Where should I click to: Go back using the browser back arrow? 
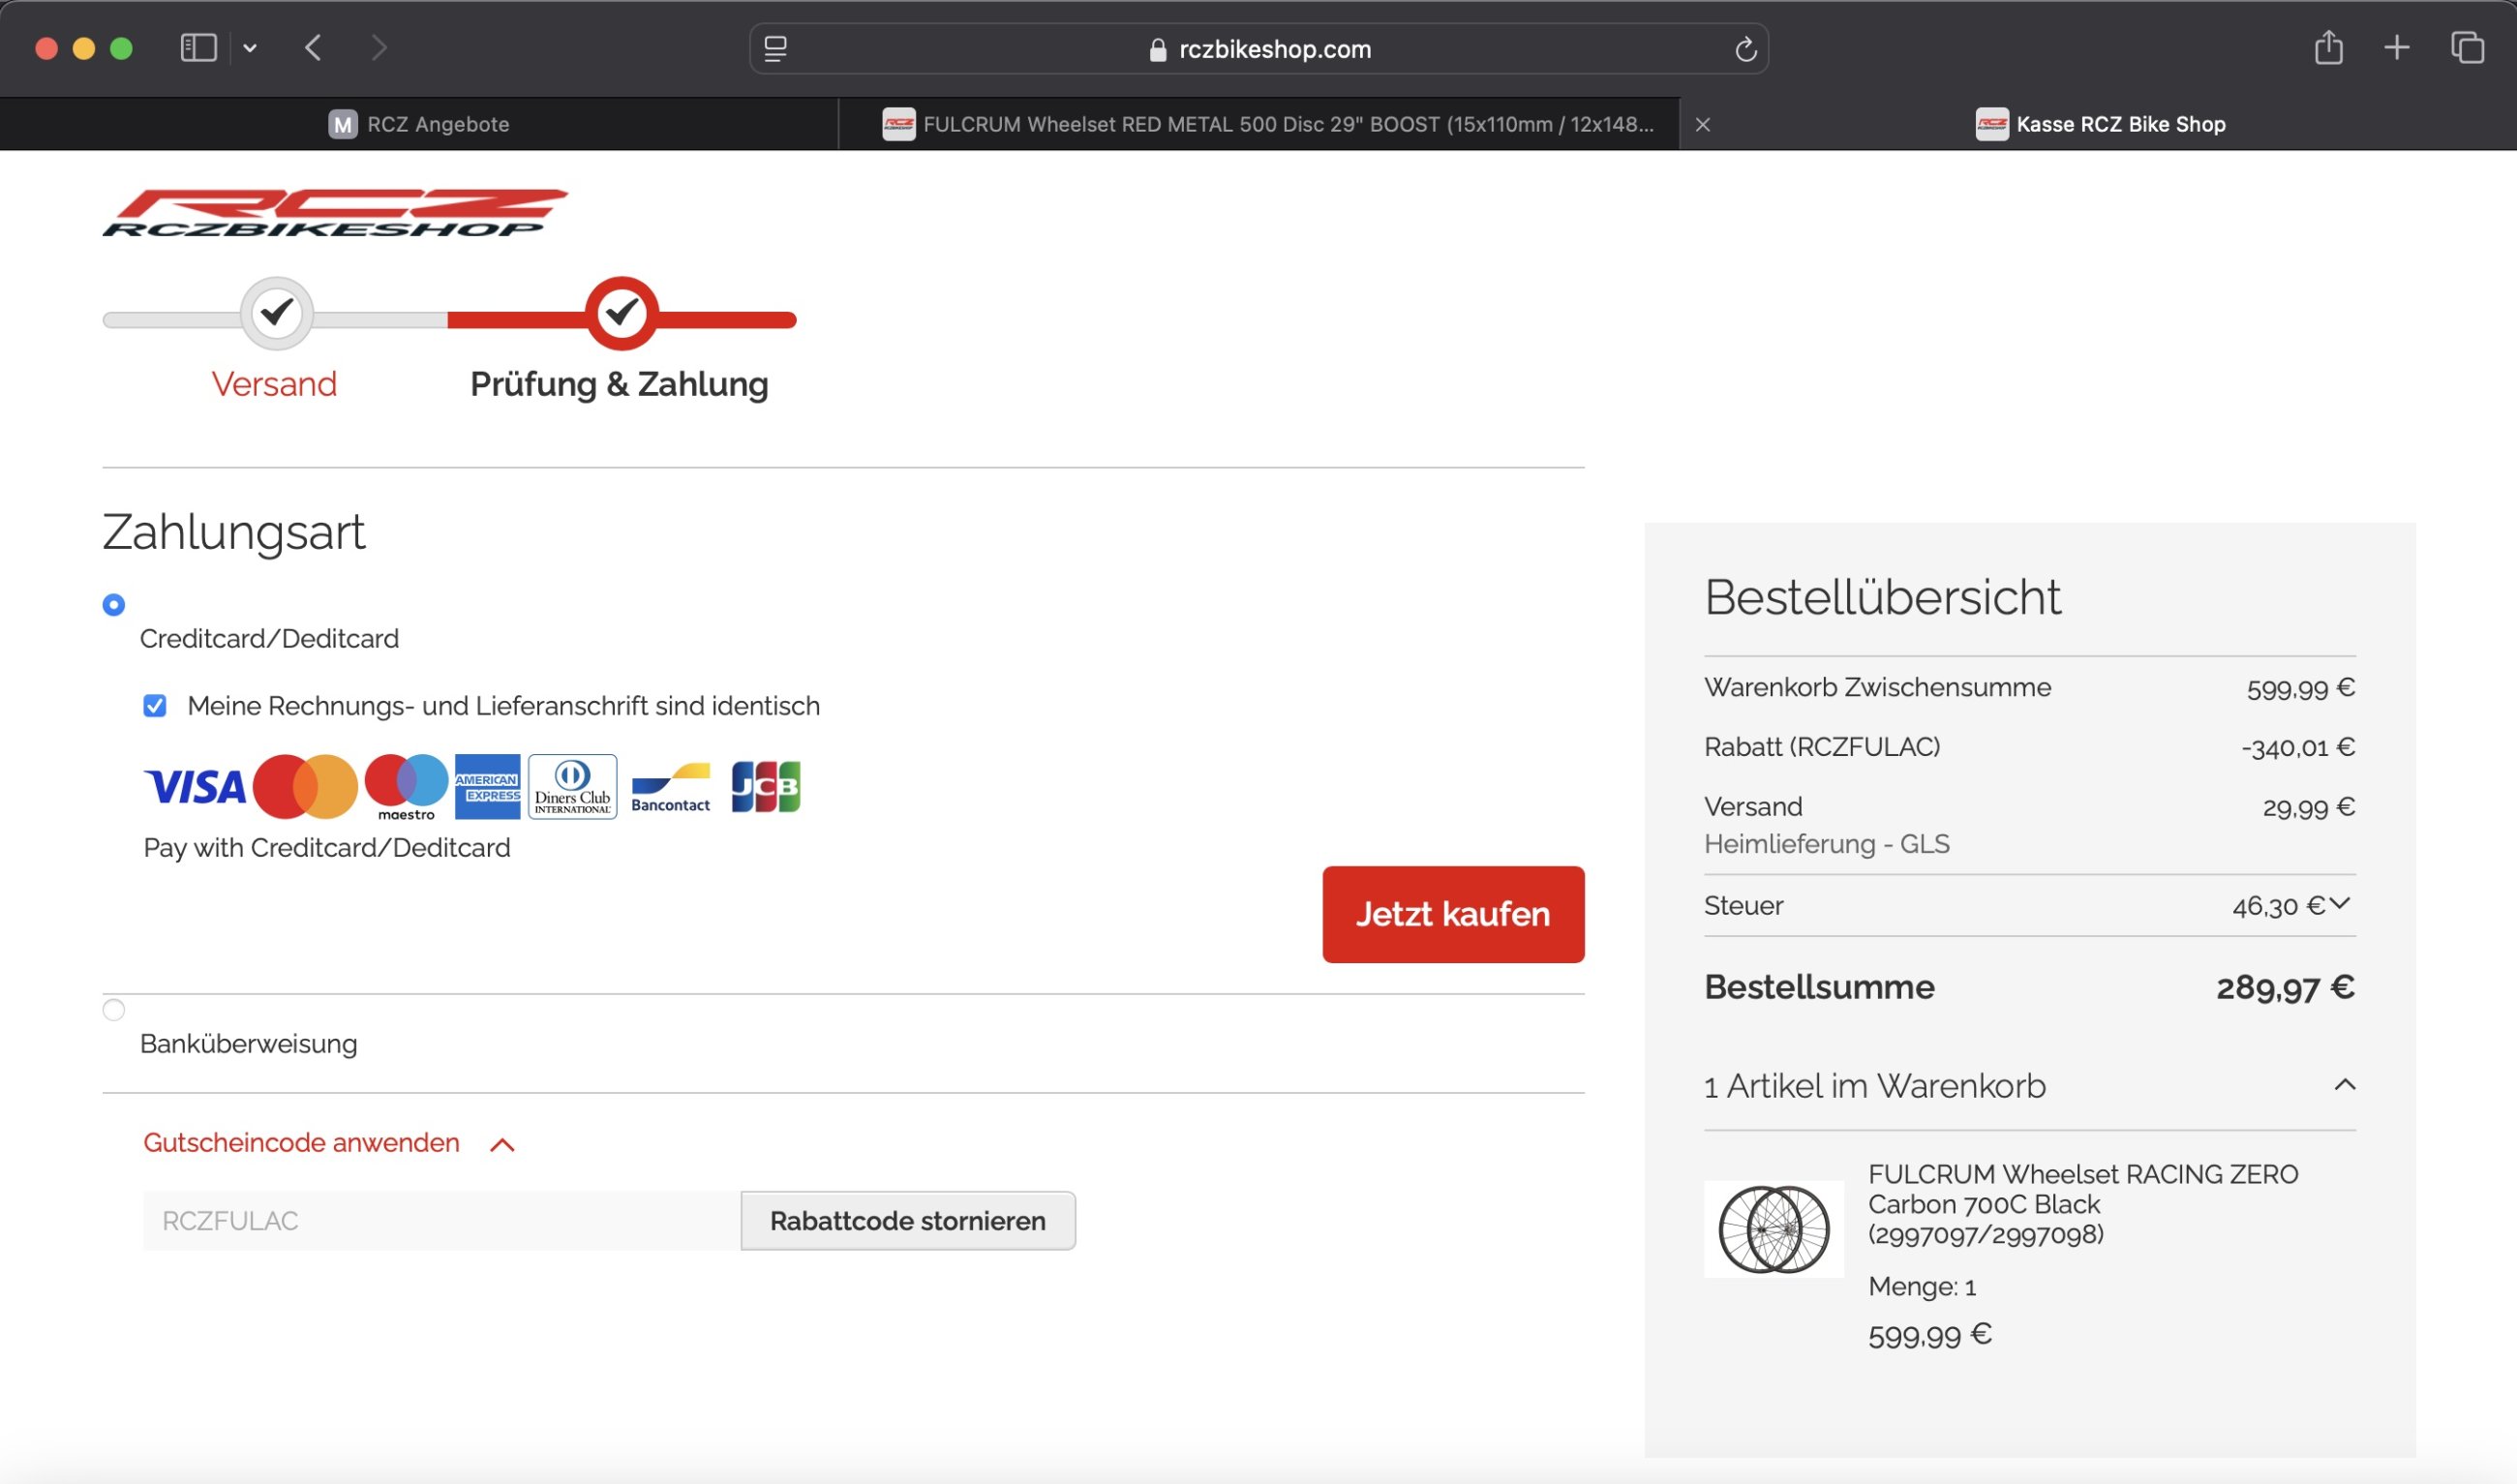(x=313, y=48)
